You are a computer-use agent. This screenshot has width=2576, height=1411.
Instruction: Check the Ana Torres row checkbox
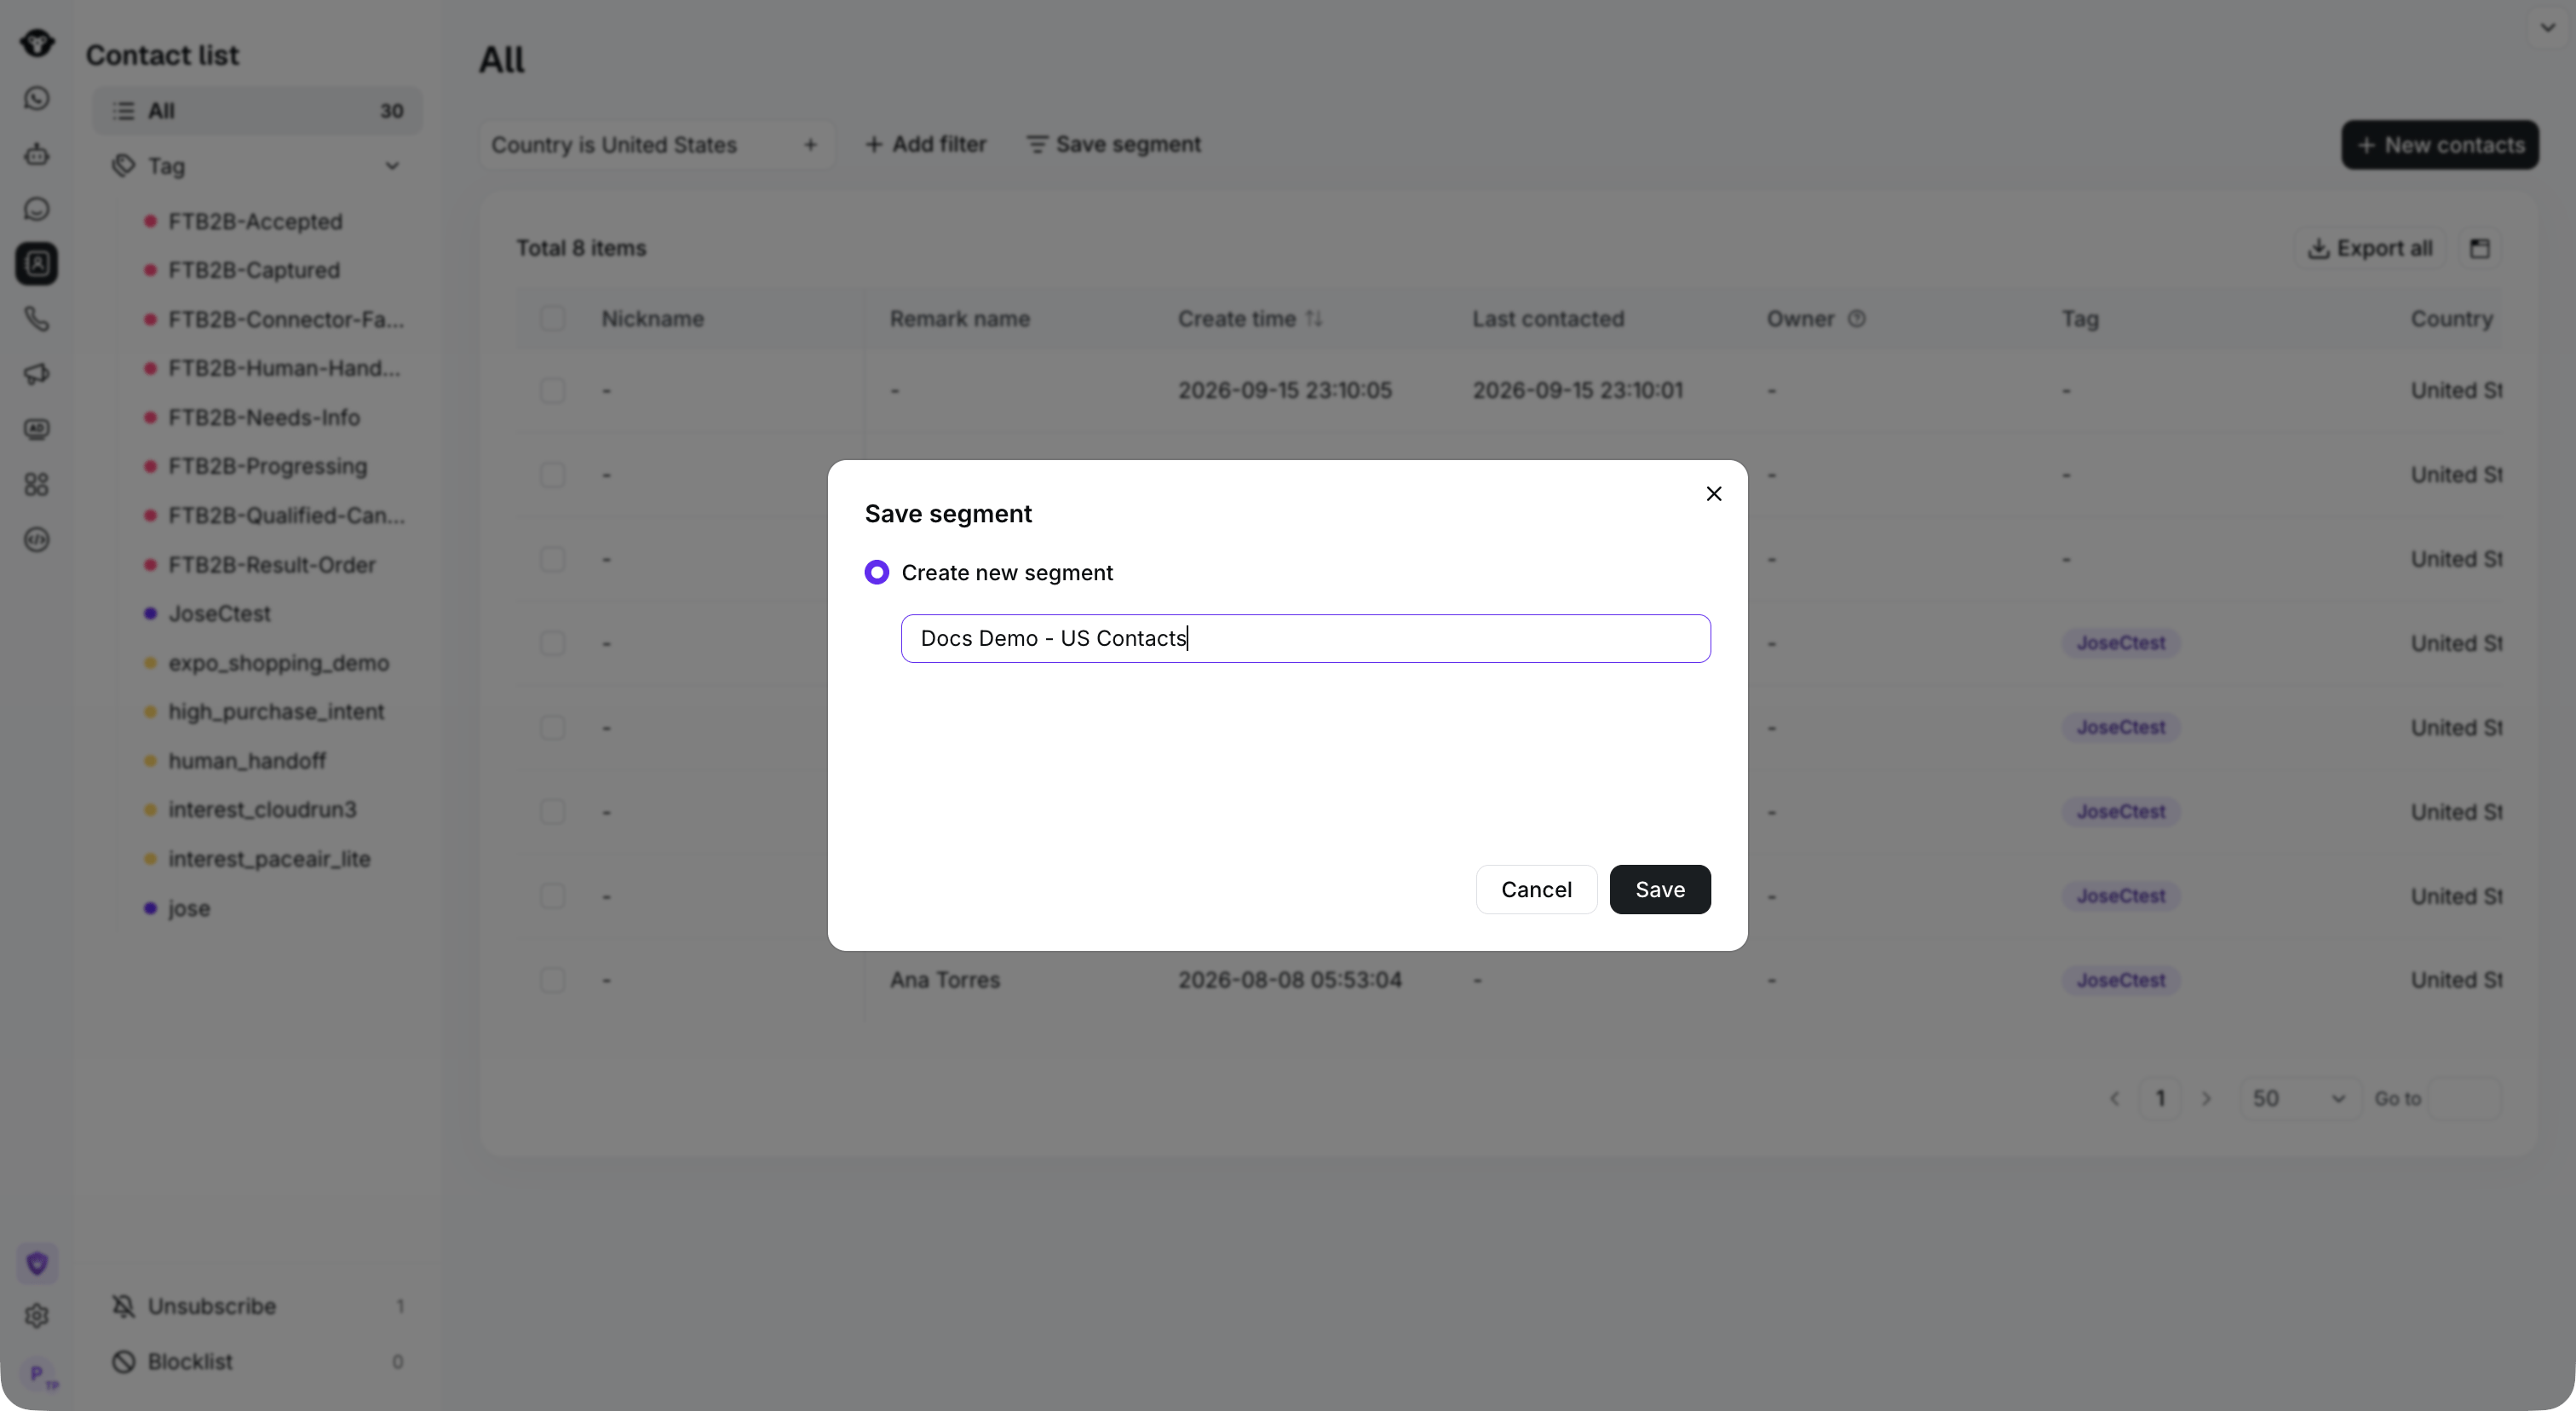(x=552, y=980)
